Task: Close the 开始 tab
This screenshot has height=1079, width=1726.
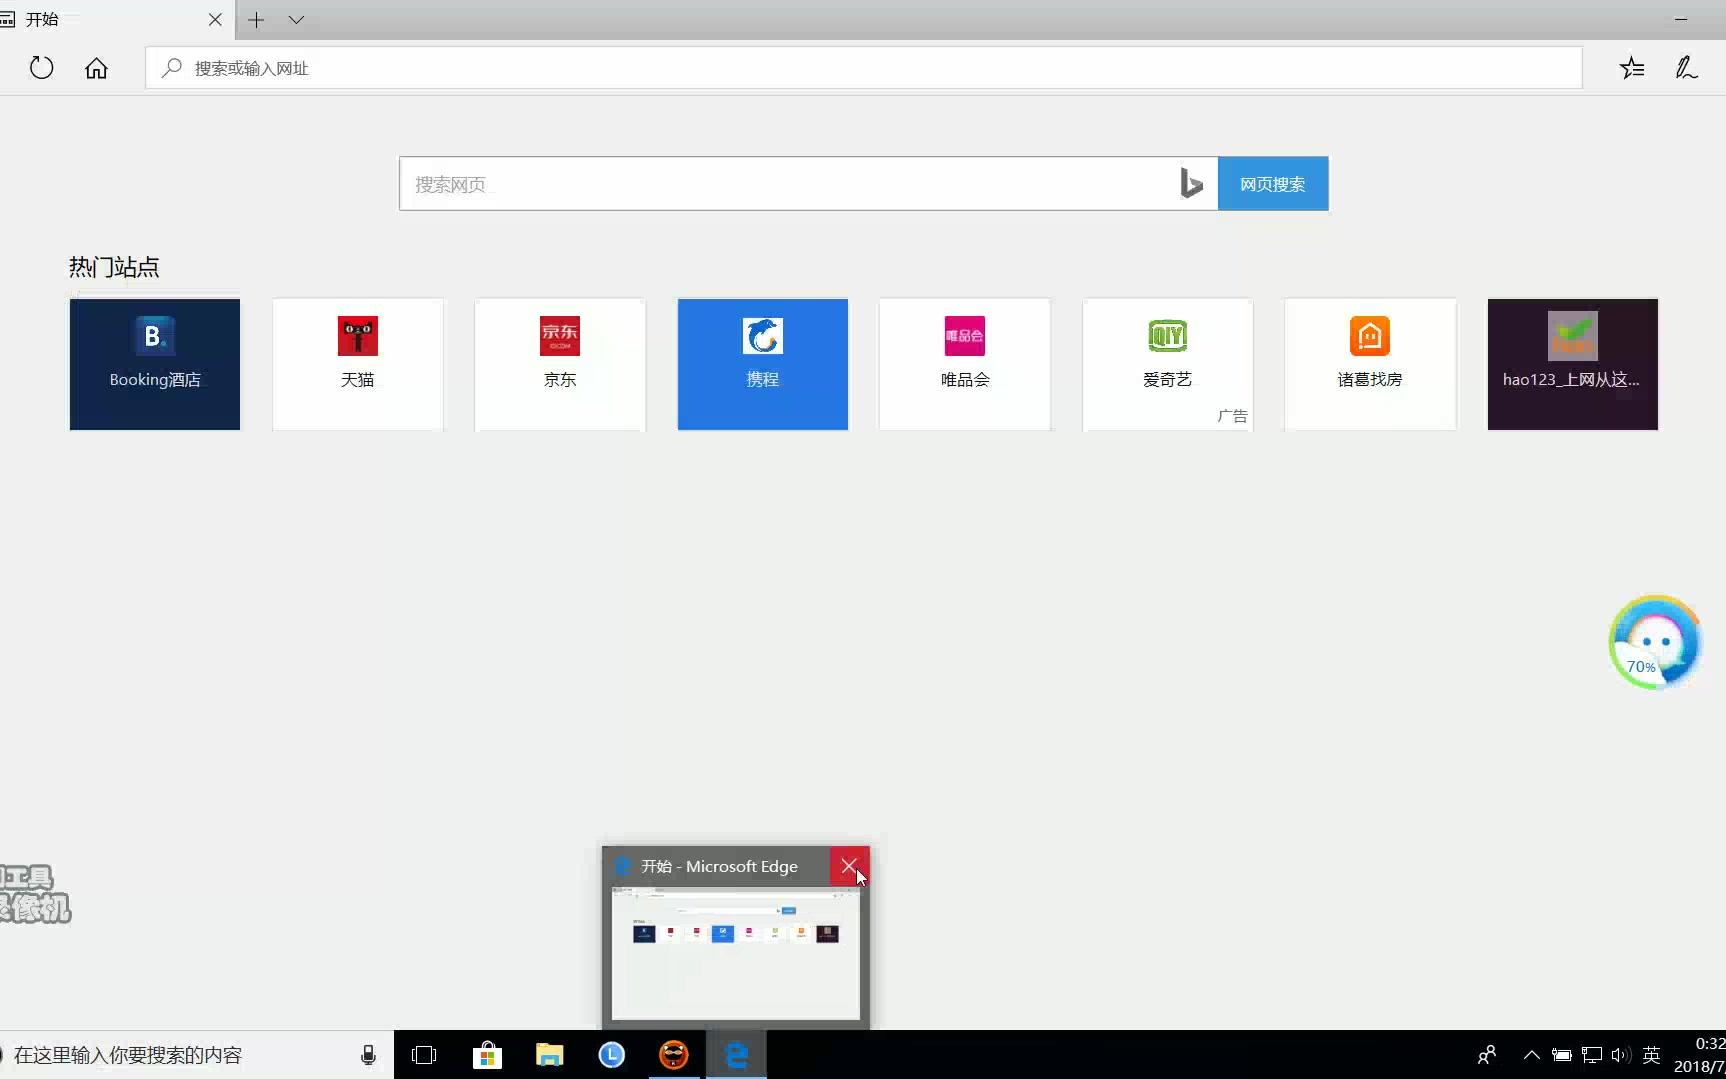Action: tap(215, 19)
